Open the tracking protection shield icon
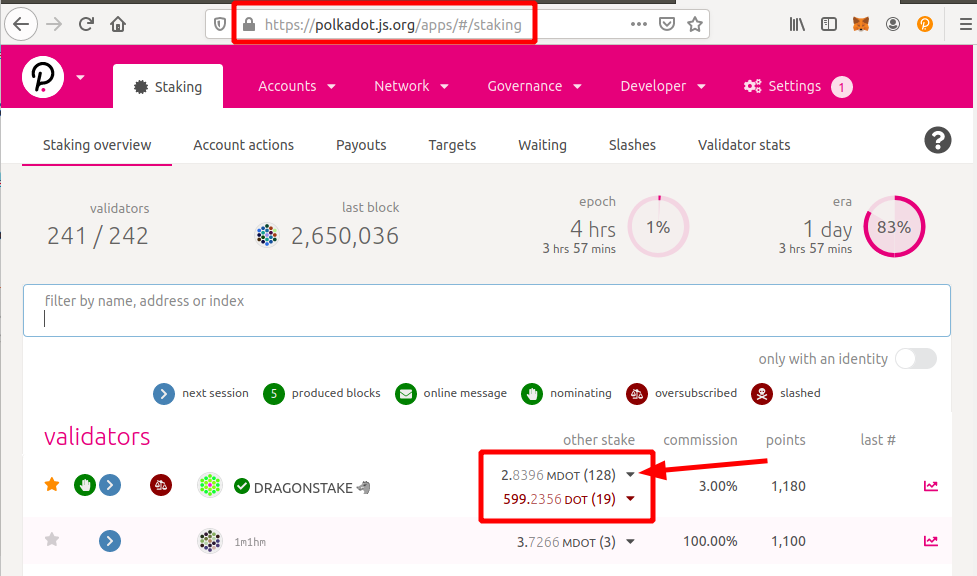The width and height of the screenshot is (977, 576). click(219, 24)
